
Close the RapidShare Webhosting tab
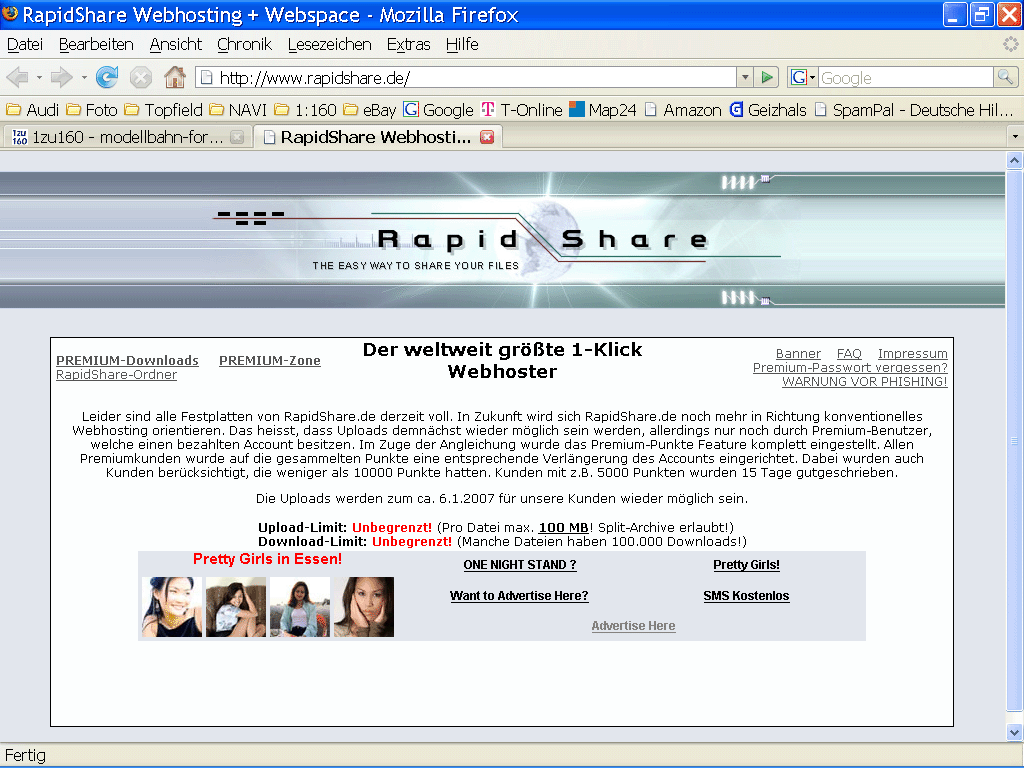[487, 137]
